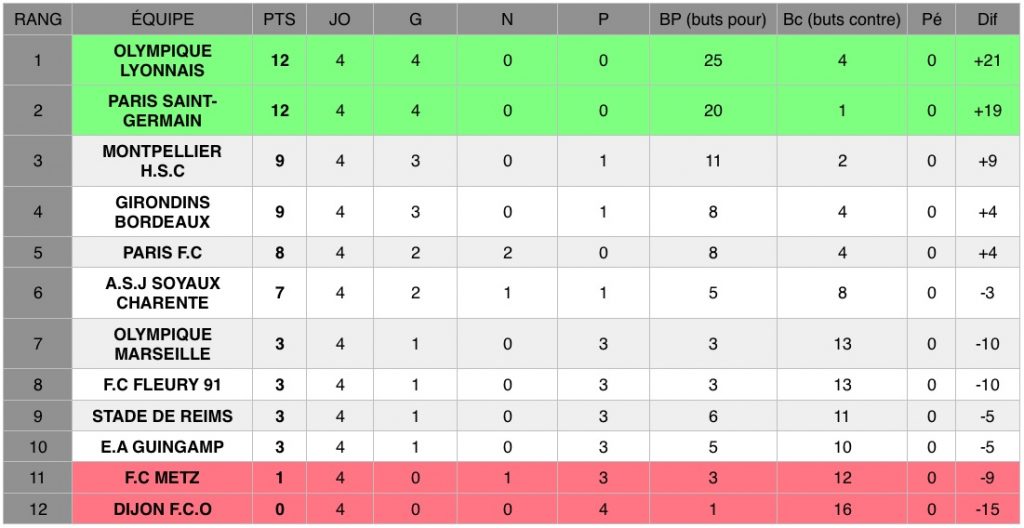The image size is (1024, 528).
Task: Click the A.S.J SOYAUX CHARENTE cell
Action: pyautogui.click(x=162, y=293)
